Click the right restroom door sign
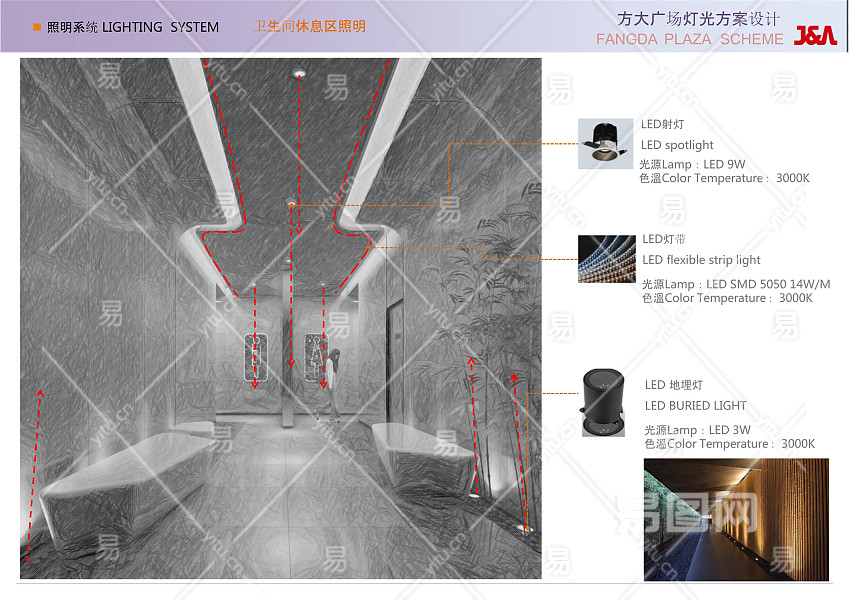The image size is (849, 600). click(316, 356)
